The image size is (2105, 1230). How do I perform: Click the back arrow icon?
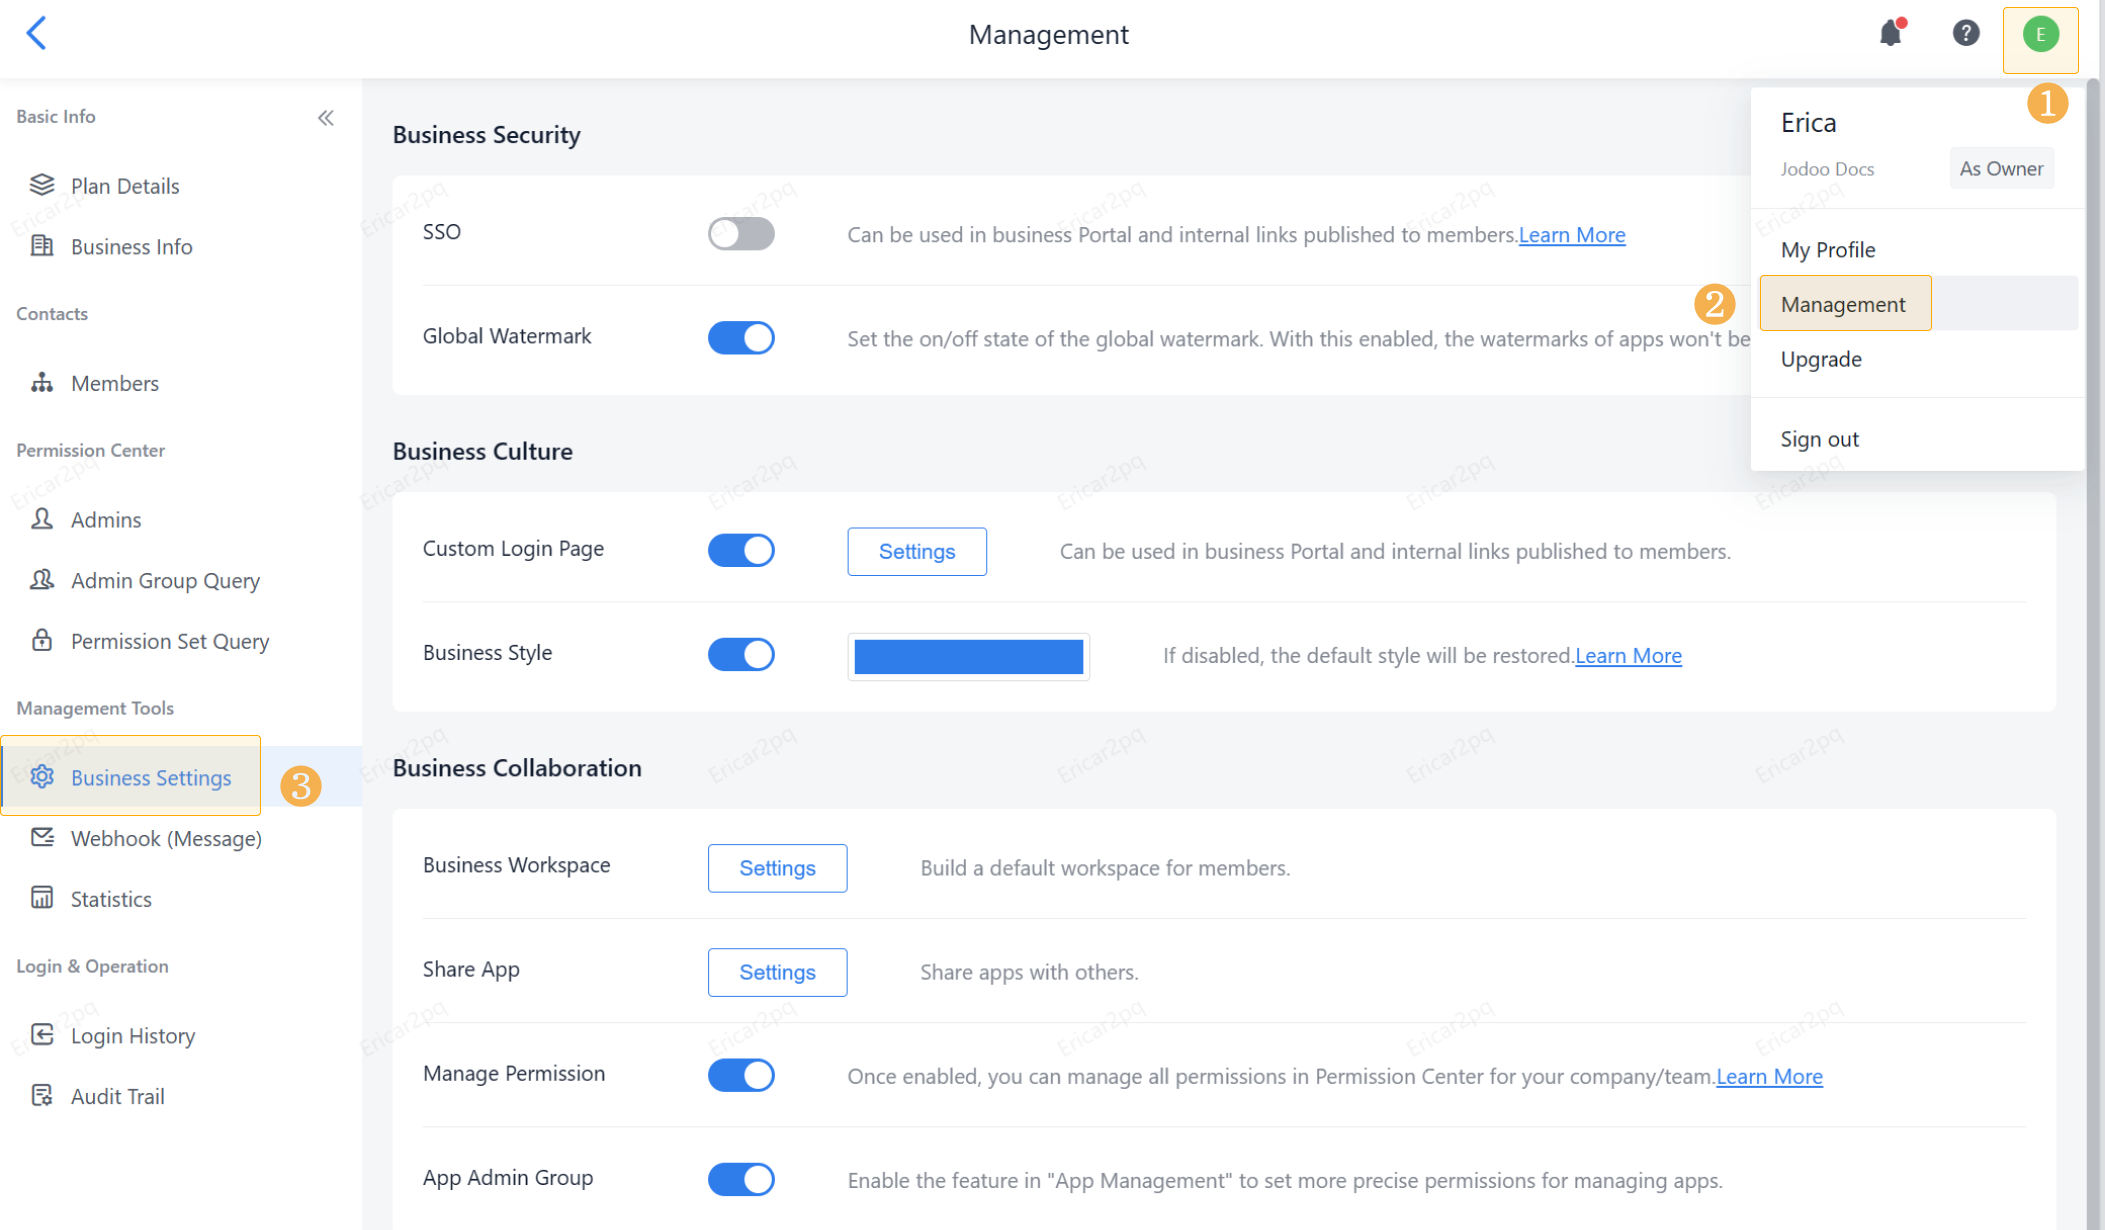37,34
